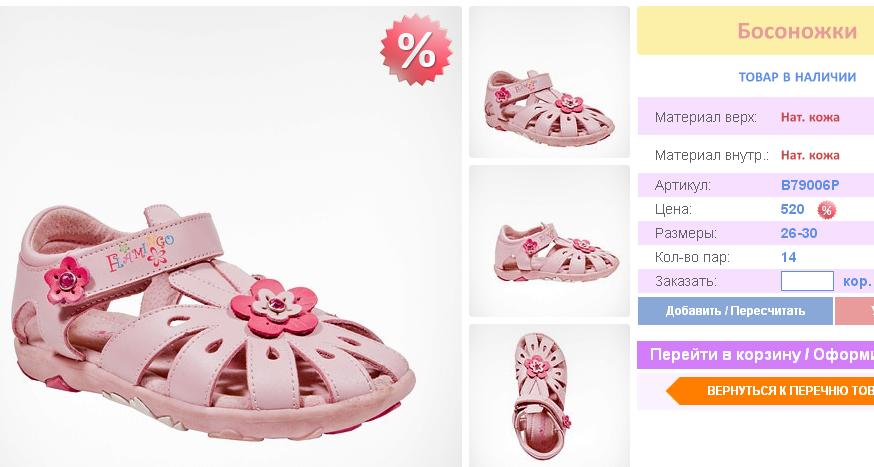The height and width of the screenshot is (467, 874).
Task: Click the price value 520
Action: click(x=792, y=209)
